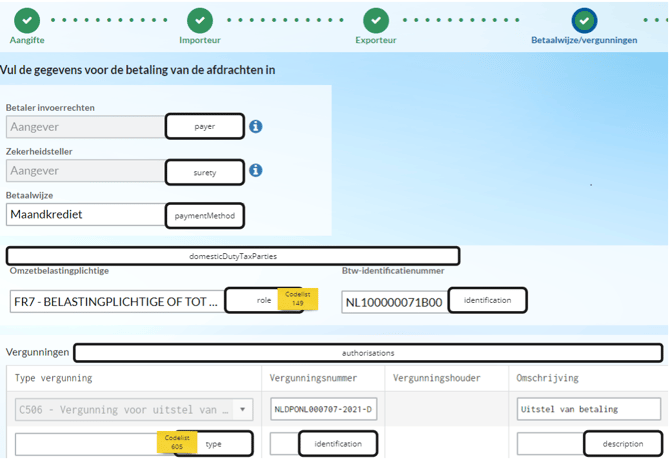670x460 pixels.
Task: Click the Vergunningsnummer column header
Action: tap(313, 378)
